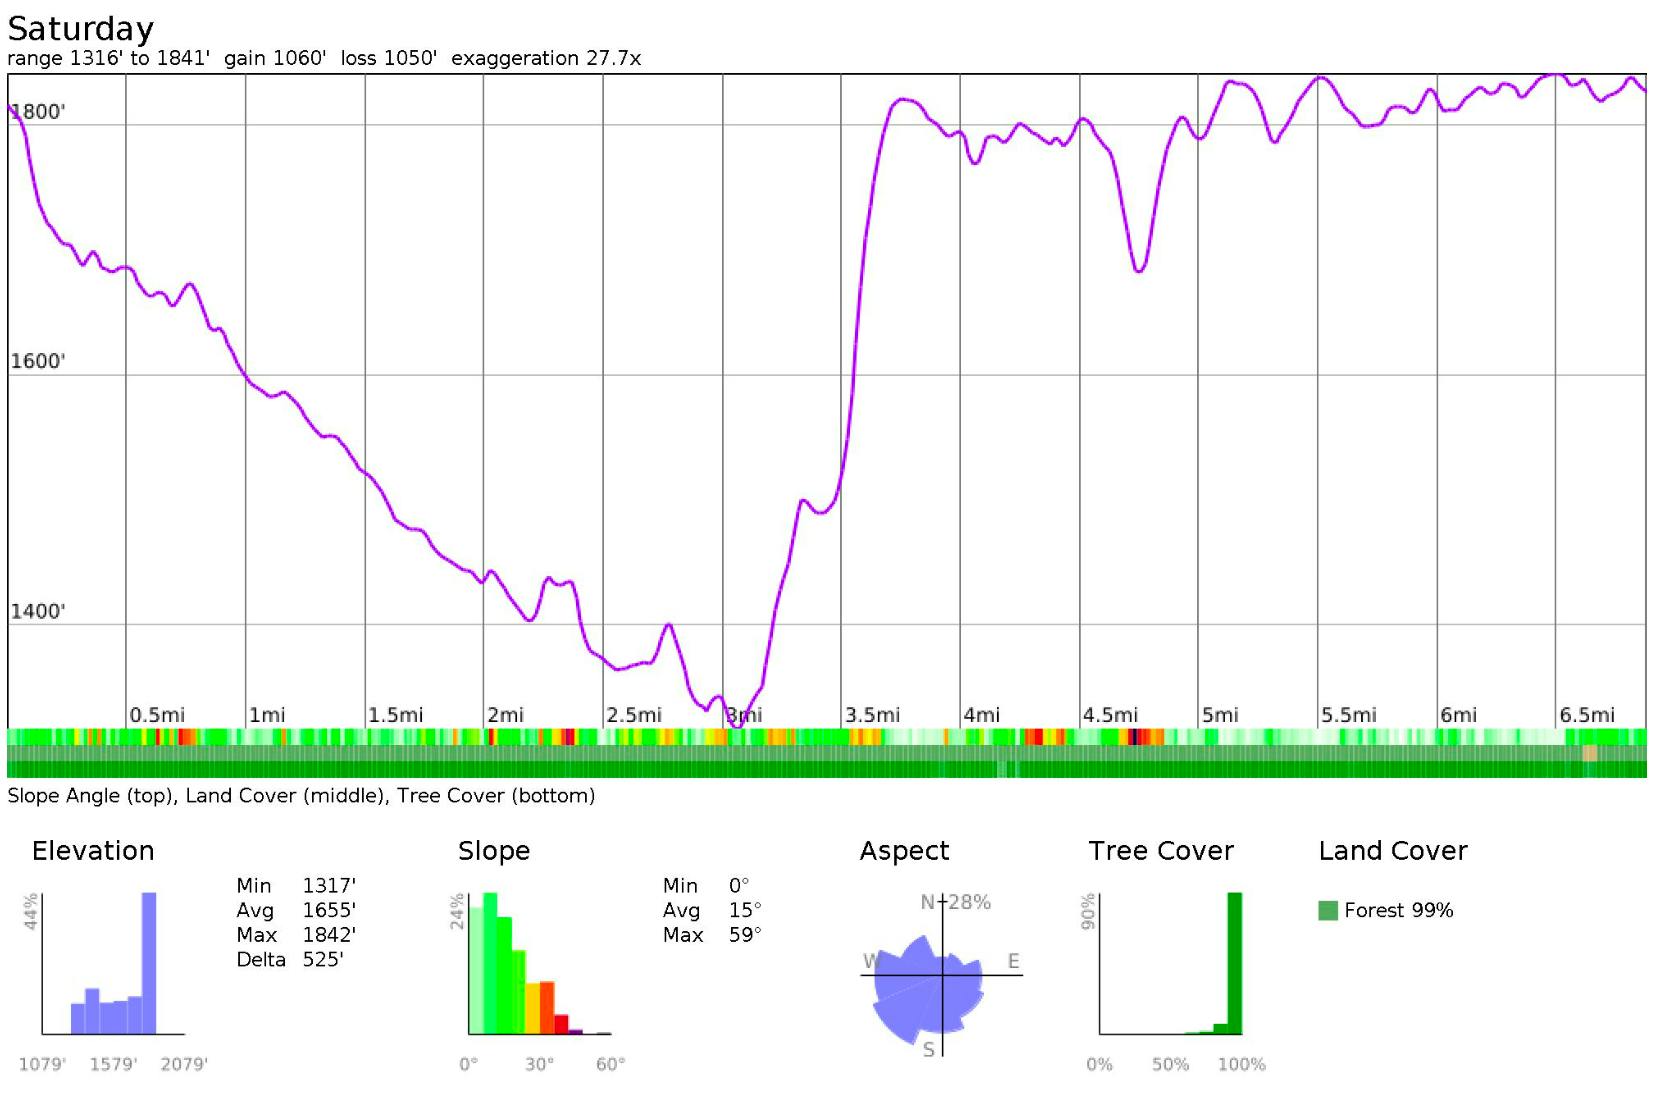This screenshot has height=1104, width=1662.
Task: Click the Tree Cover section heading
Action: point(1161,851)
